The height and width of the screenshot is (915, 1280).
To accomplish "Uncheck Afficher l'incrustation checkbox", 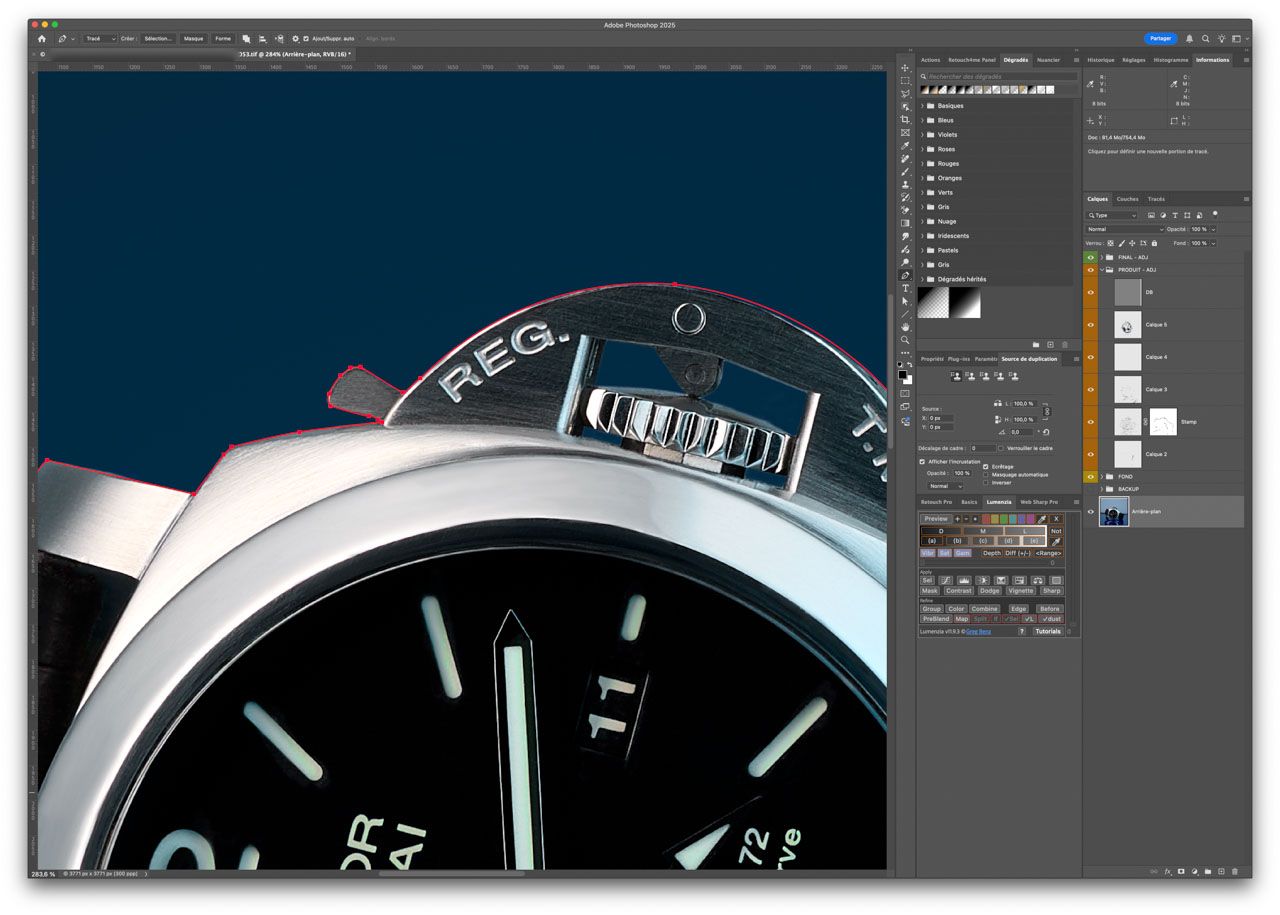I will pyautogui.click(x=922, y=462).
